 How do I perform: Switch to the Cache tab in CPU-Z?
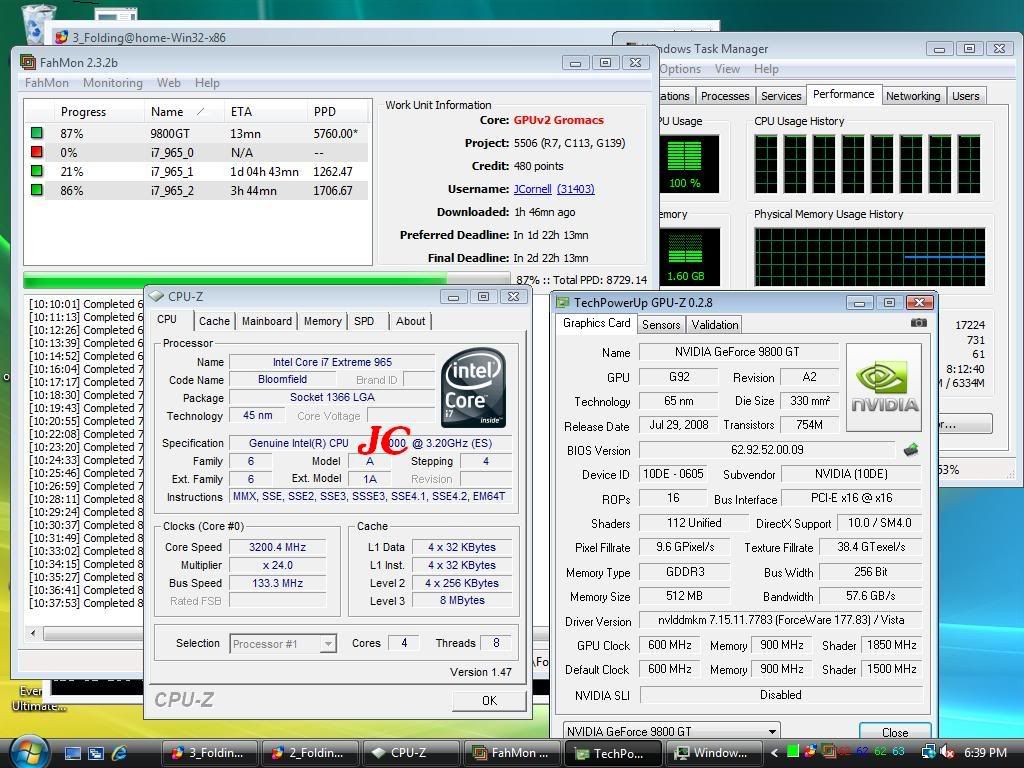[214, 321]
